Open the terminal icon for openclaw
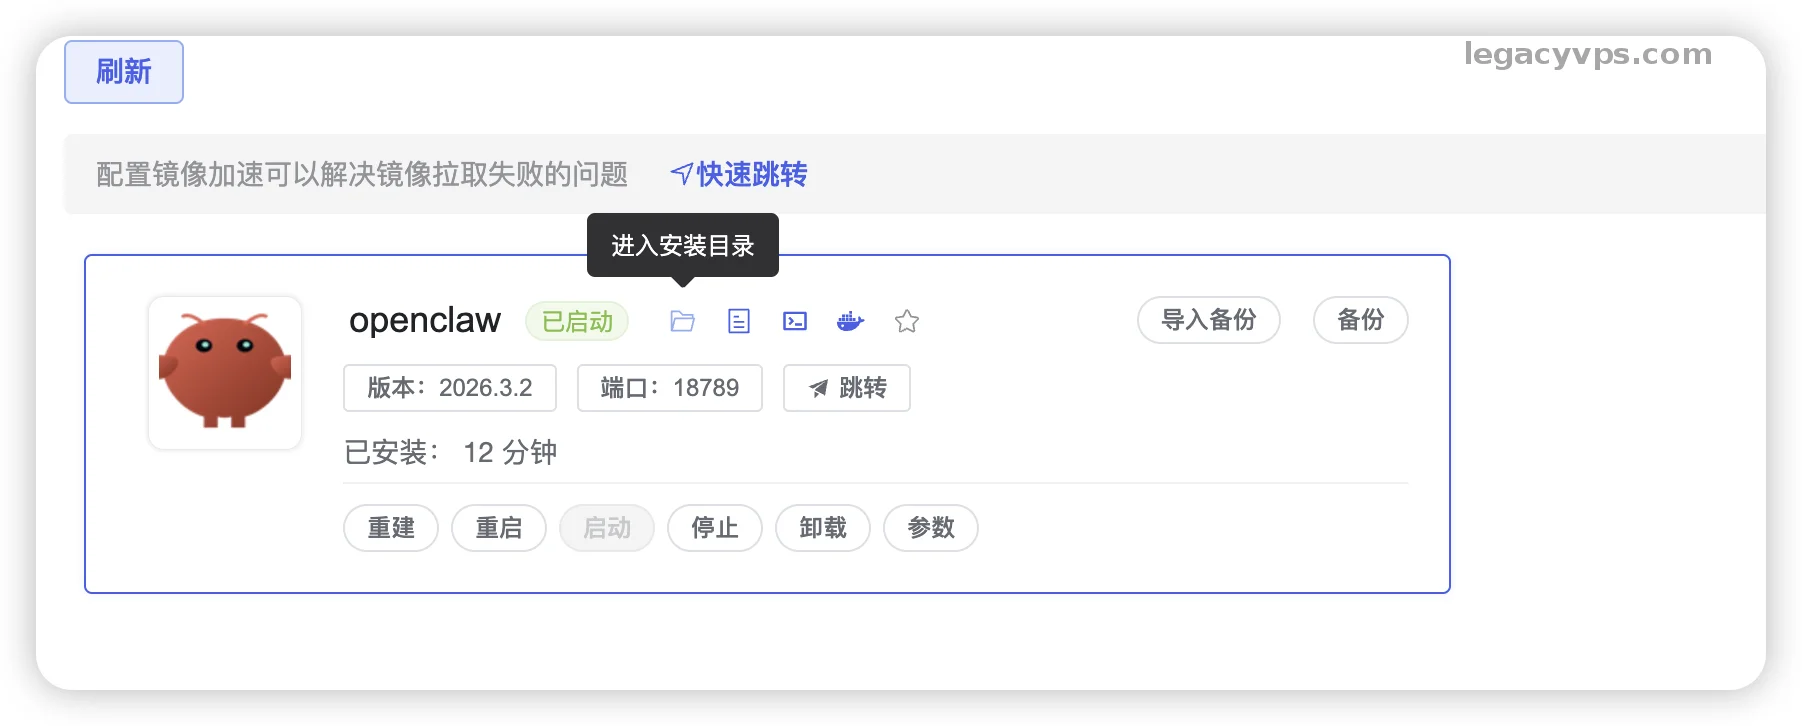 tap(795, 321)
